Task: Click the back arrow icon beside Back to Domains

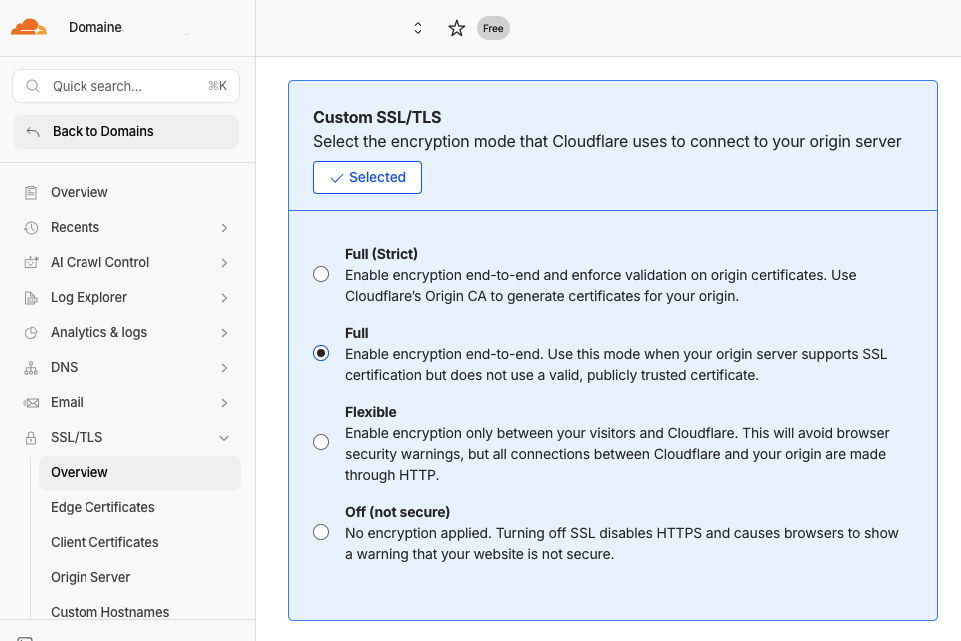Action: (33, 132)
